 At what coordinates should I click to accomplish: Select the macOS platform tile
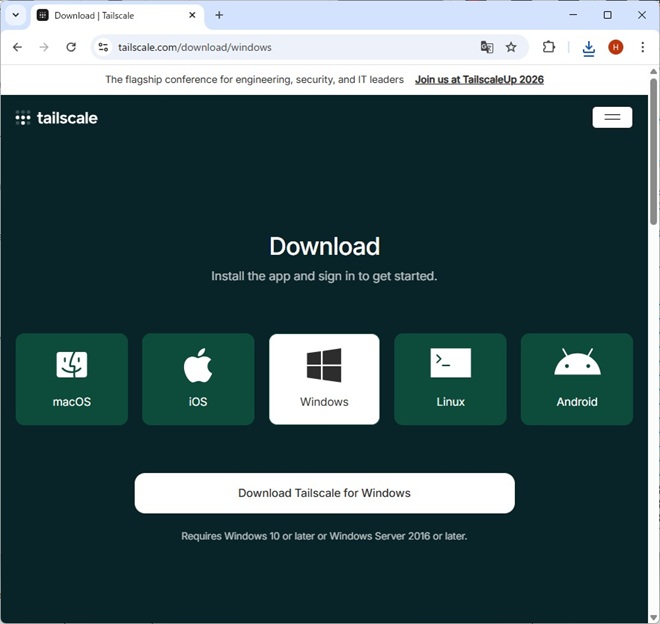coord(72,379)
